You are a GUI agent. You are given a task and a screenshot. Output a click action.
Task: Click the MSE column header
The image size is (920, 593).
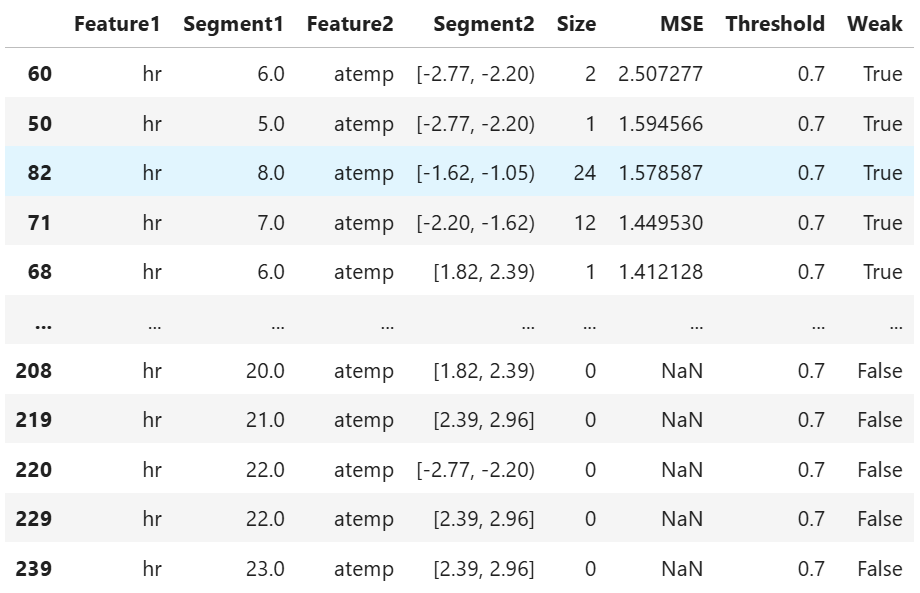[x=681, y=24]
